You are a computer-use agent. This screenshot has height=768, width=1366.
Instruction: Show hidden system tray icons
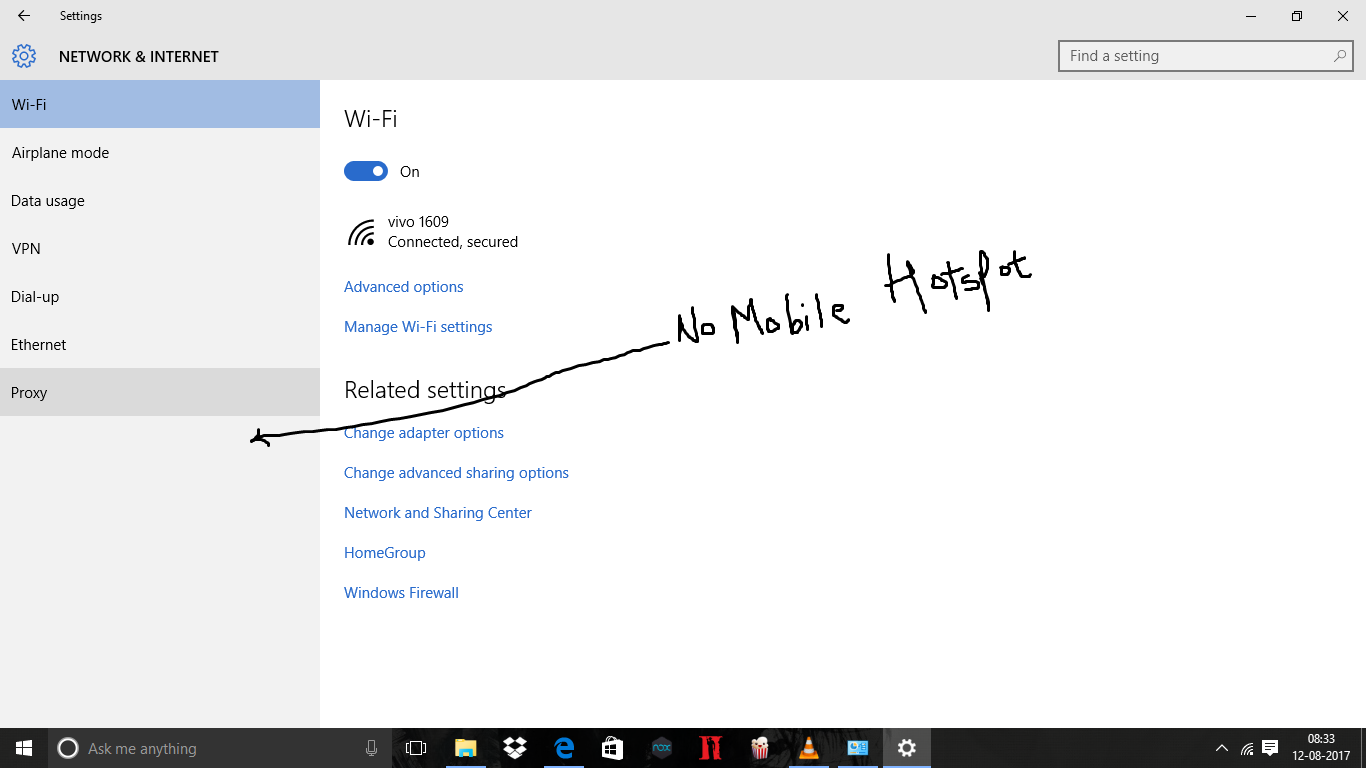(1221, 748)
